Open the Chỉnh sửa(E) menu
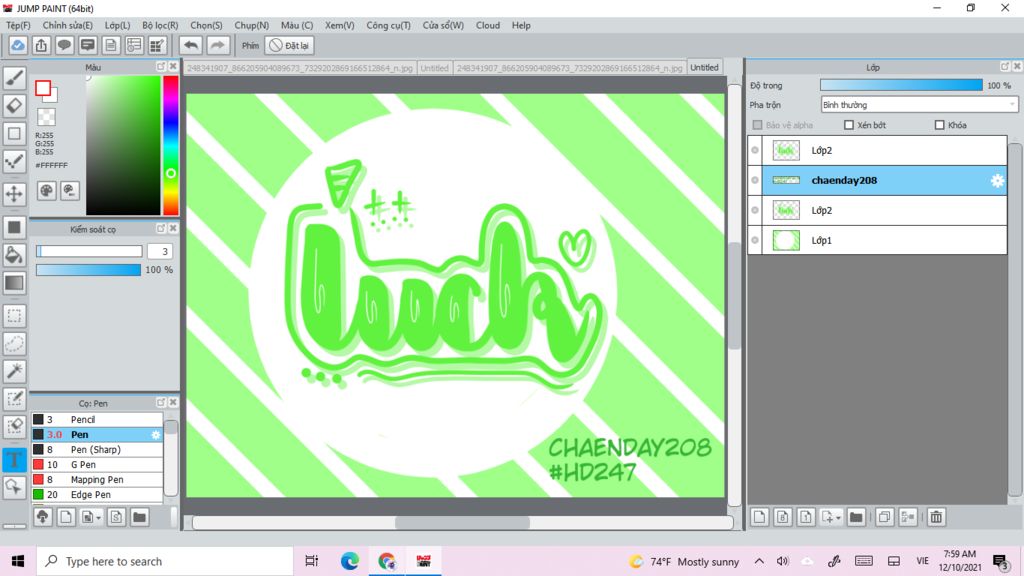 point(67,25)
